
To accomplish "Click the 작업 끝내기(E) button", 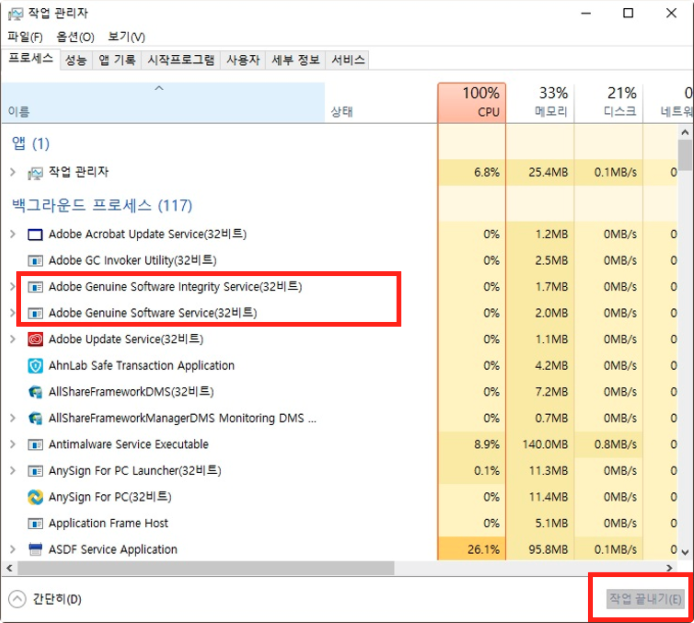I will click(x=645, y=599).
